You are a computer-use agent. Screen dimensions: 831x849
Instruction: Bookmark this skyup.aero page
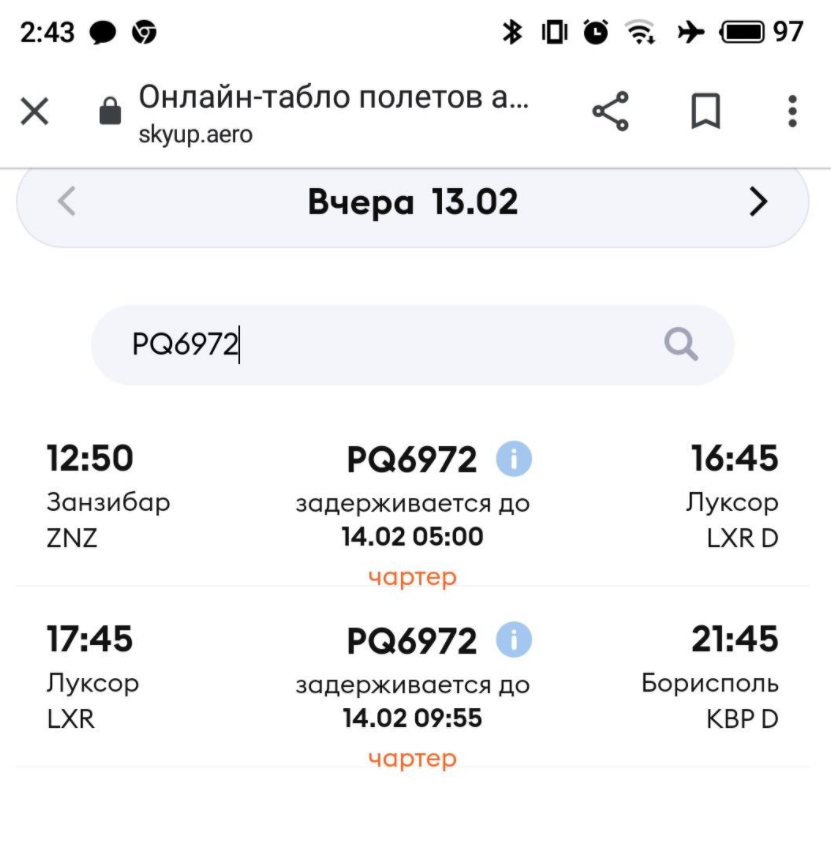coord(706,111)
